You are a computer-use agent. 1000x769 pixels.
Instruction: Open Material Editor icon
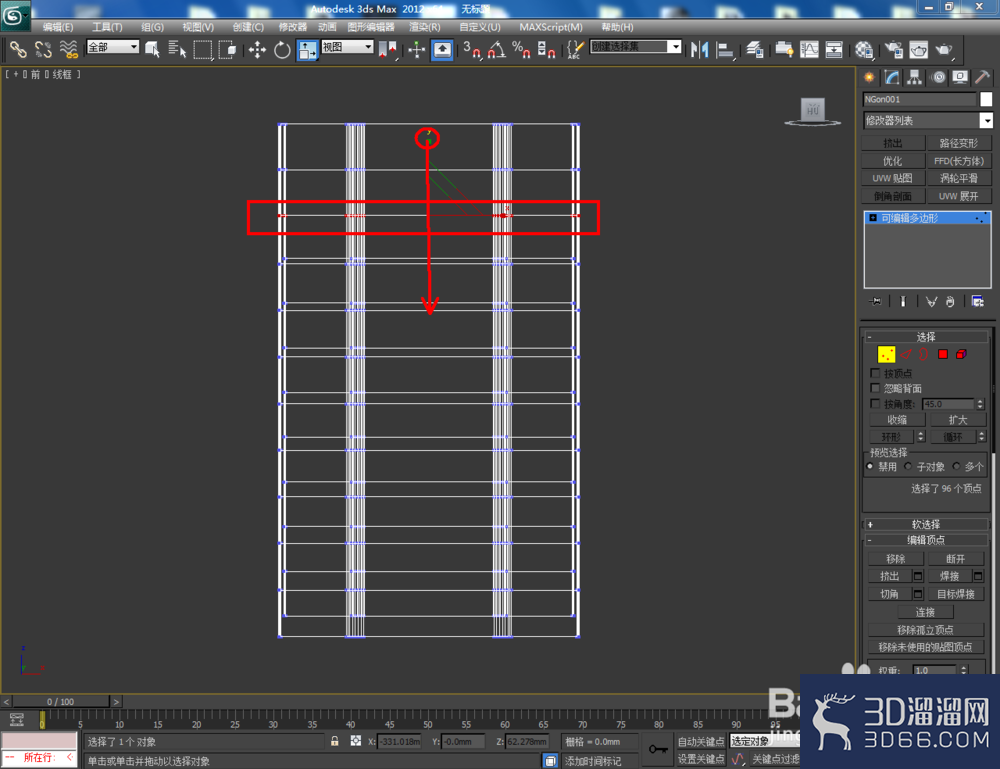[864, 49]
